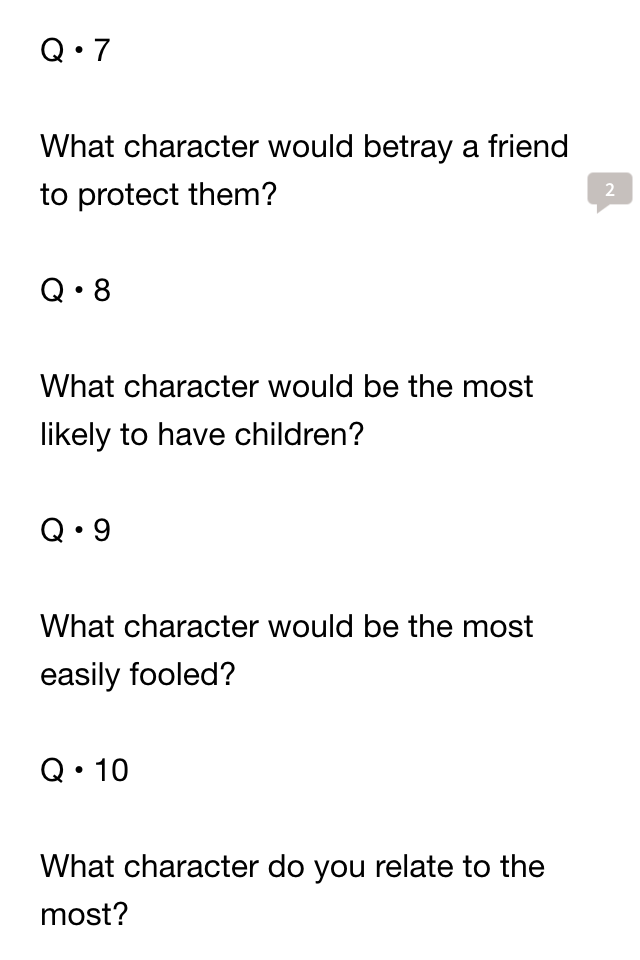Click the "Q • 7" heading
The width and height of the screenshot is (640, 960).
75,50
